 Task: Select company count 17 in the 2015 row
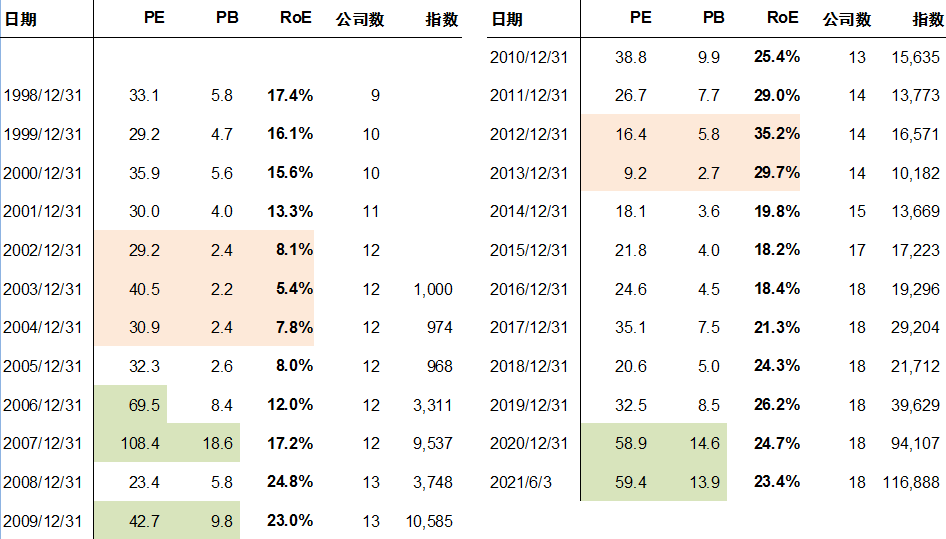[x=857, y=250]
